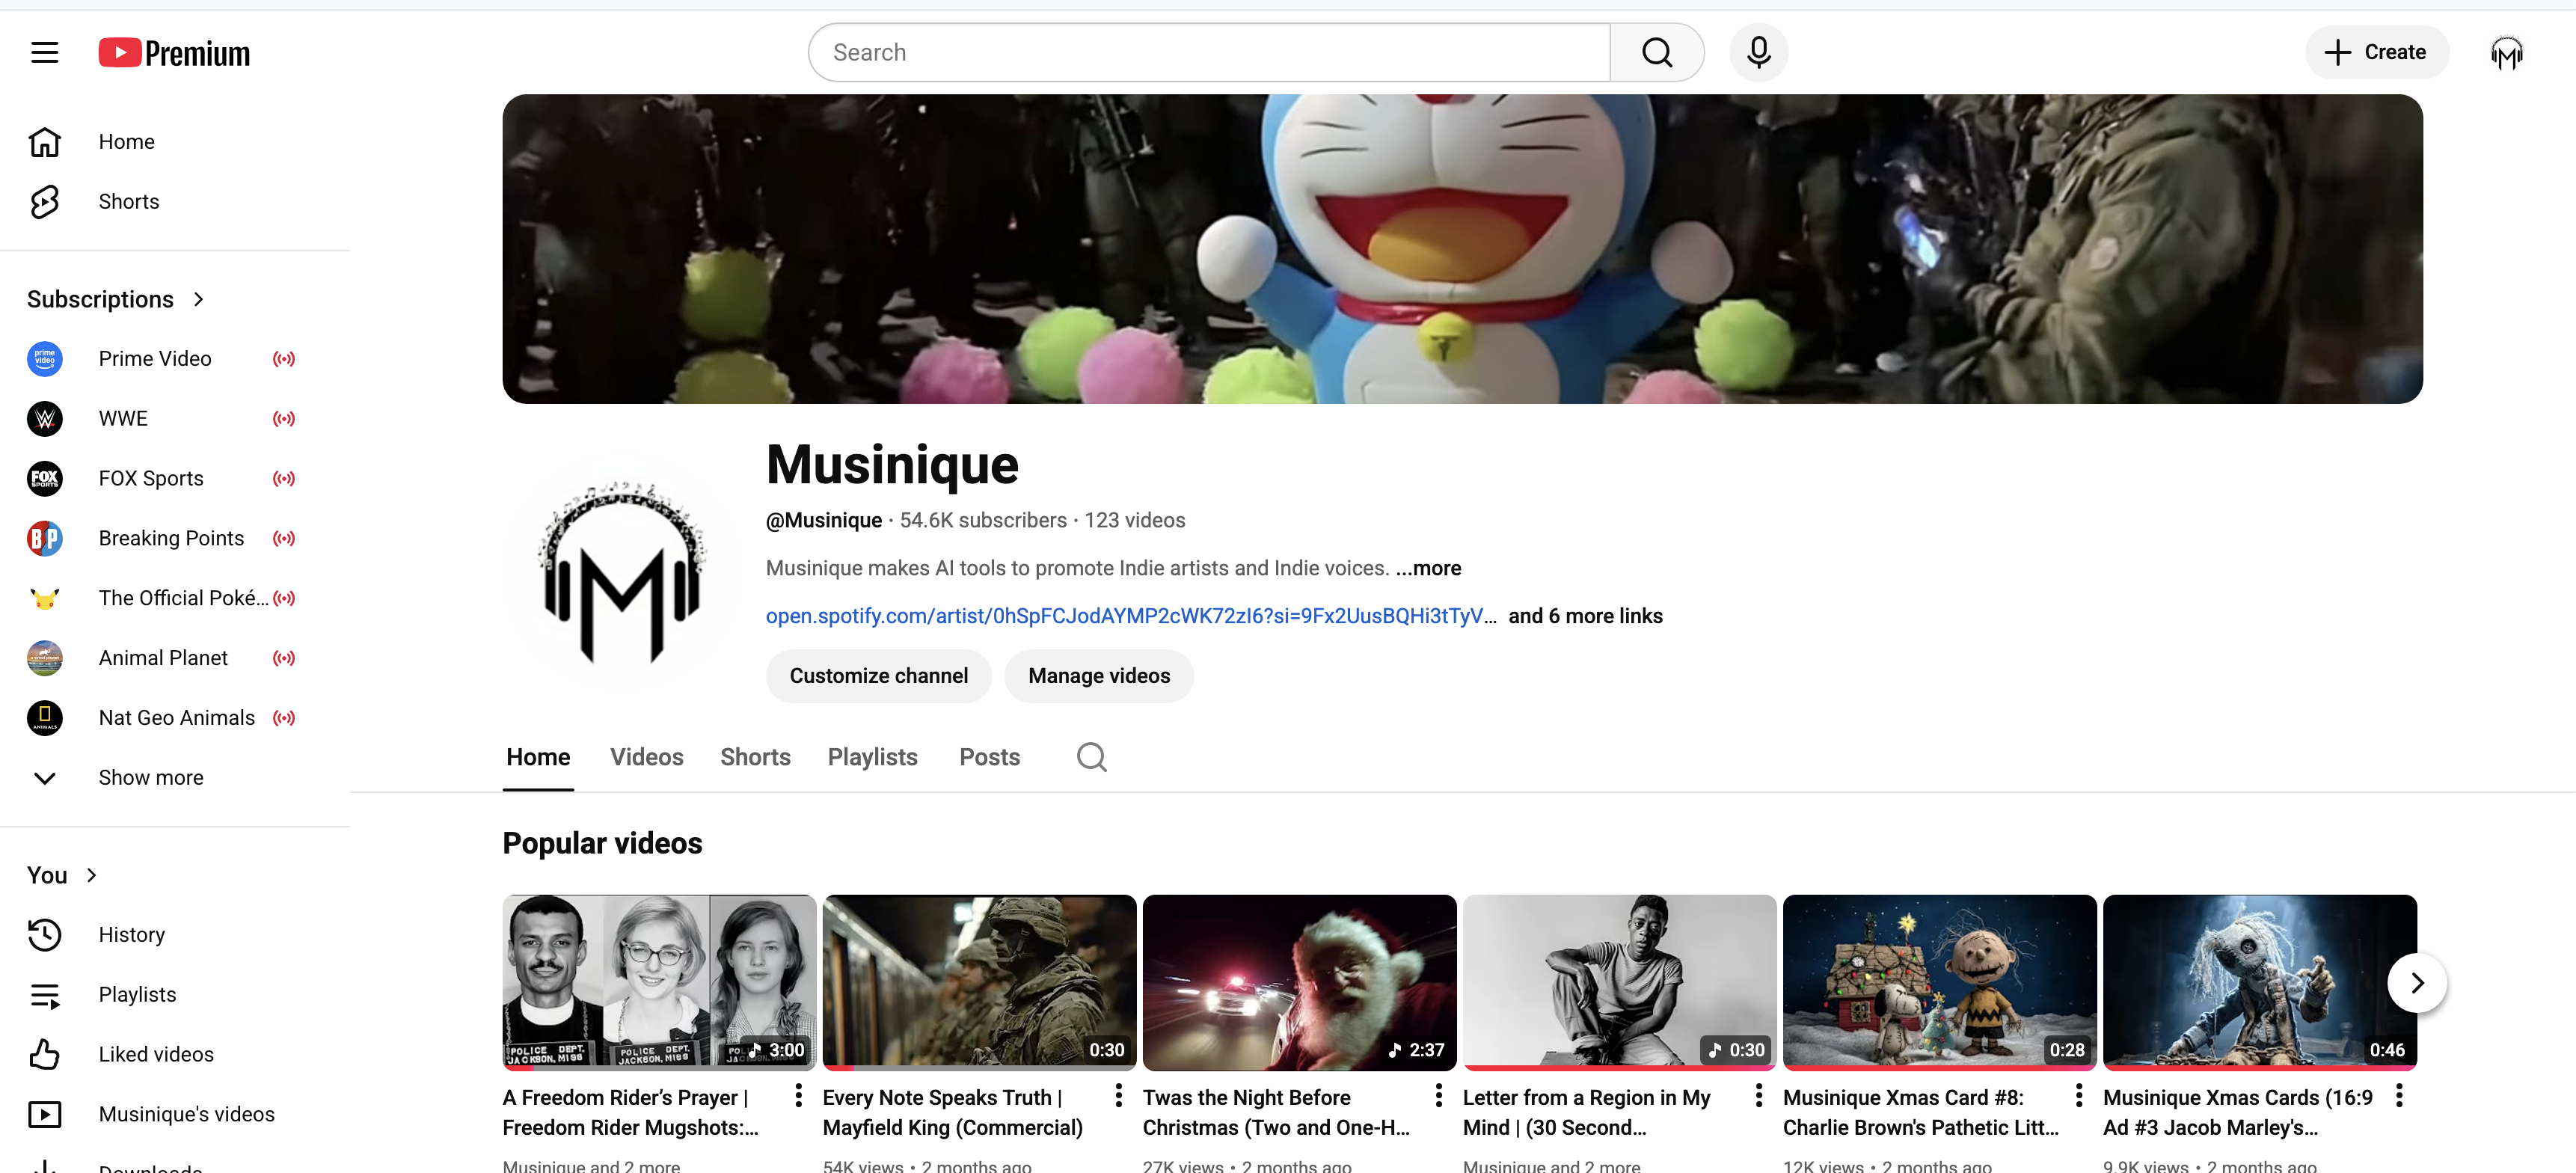Viewport: 2576px width, 1173px height.
Task: Expand channel description with ...more
Action: [x=1428, y=568]
